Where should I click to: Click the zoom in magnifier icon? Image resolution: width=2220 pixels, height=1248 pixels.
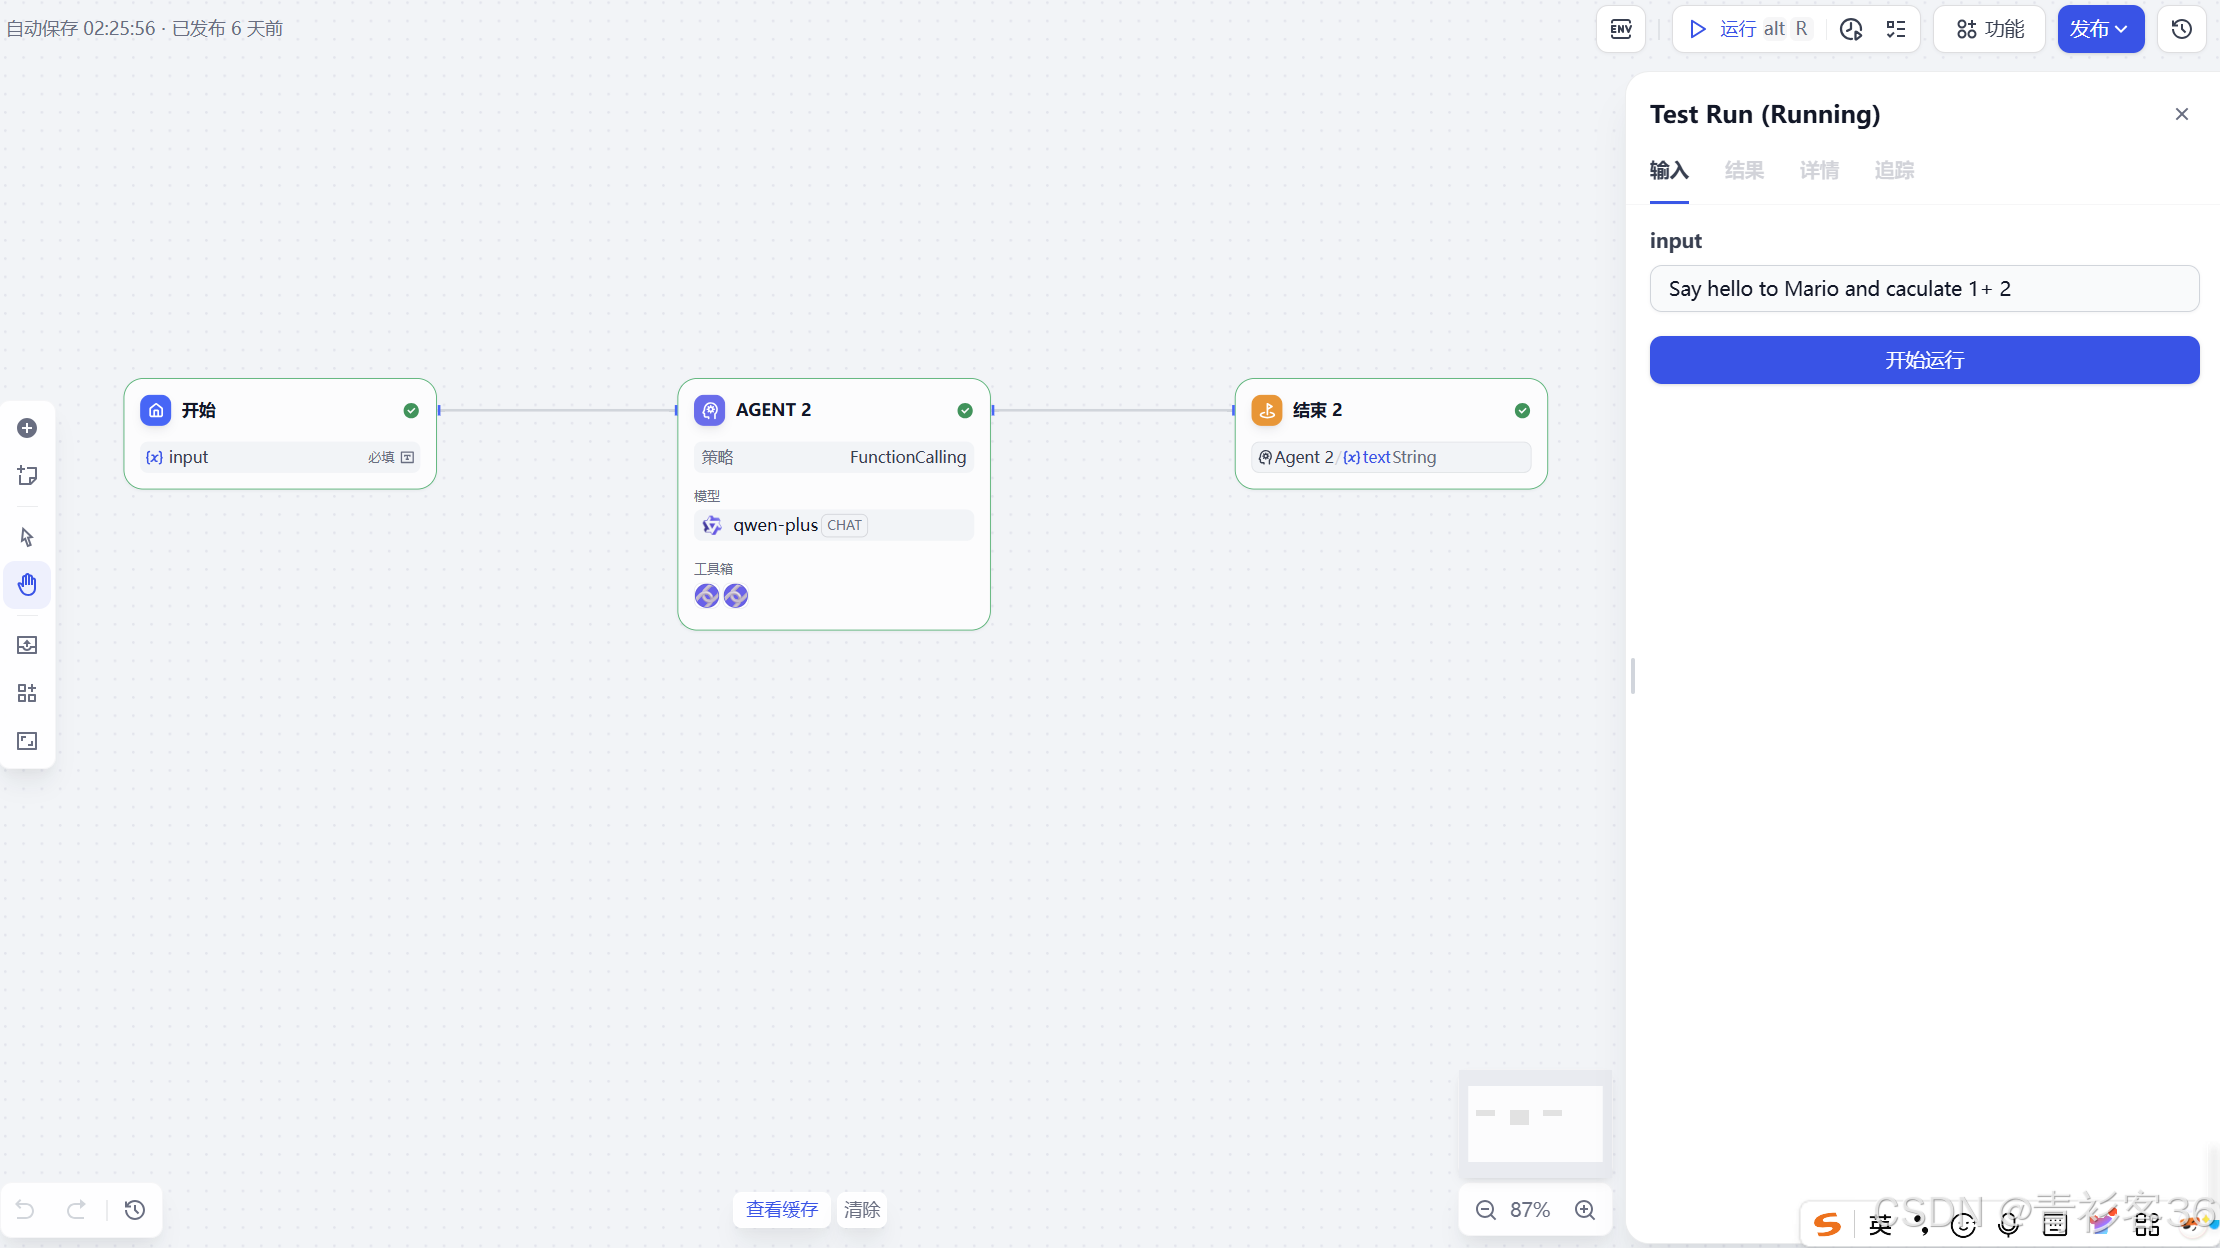coord(1585,1210)
